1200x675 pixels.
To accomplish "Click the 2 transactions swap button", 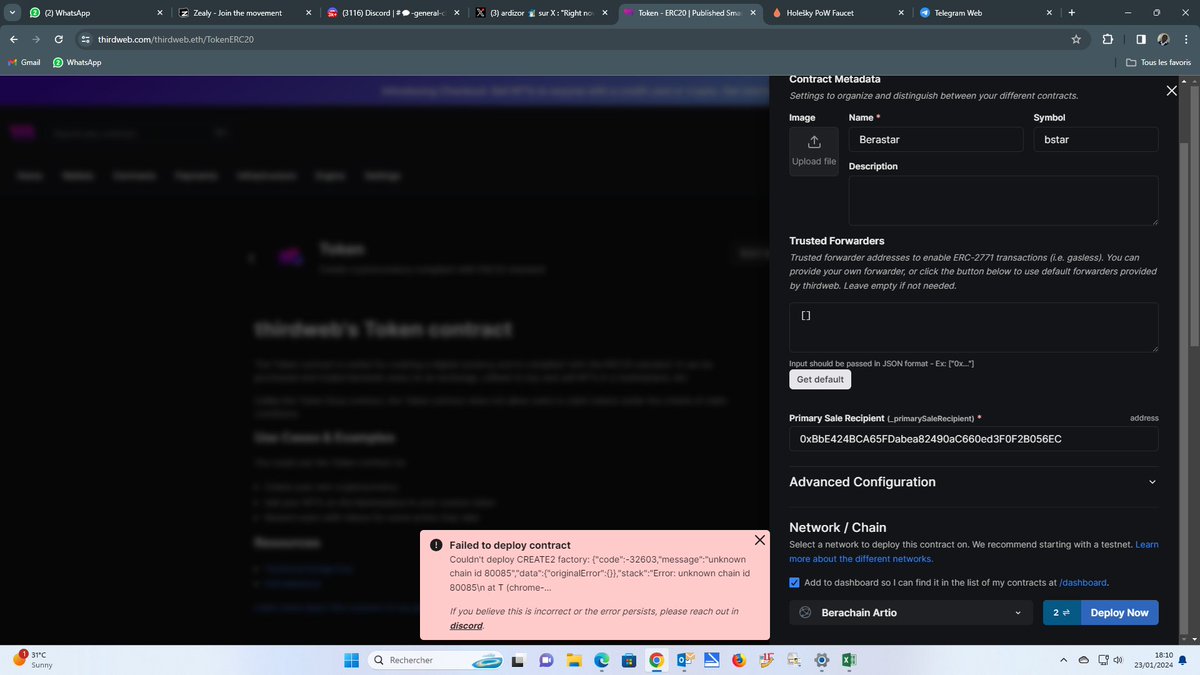I will (1061, 612).
